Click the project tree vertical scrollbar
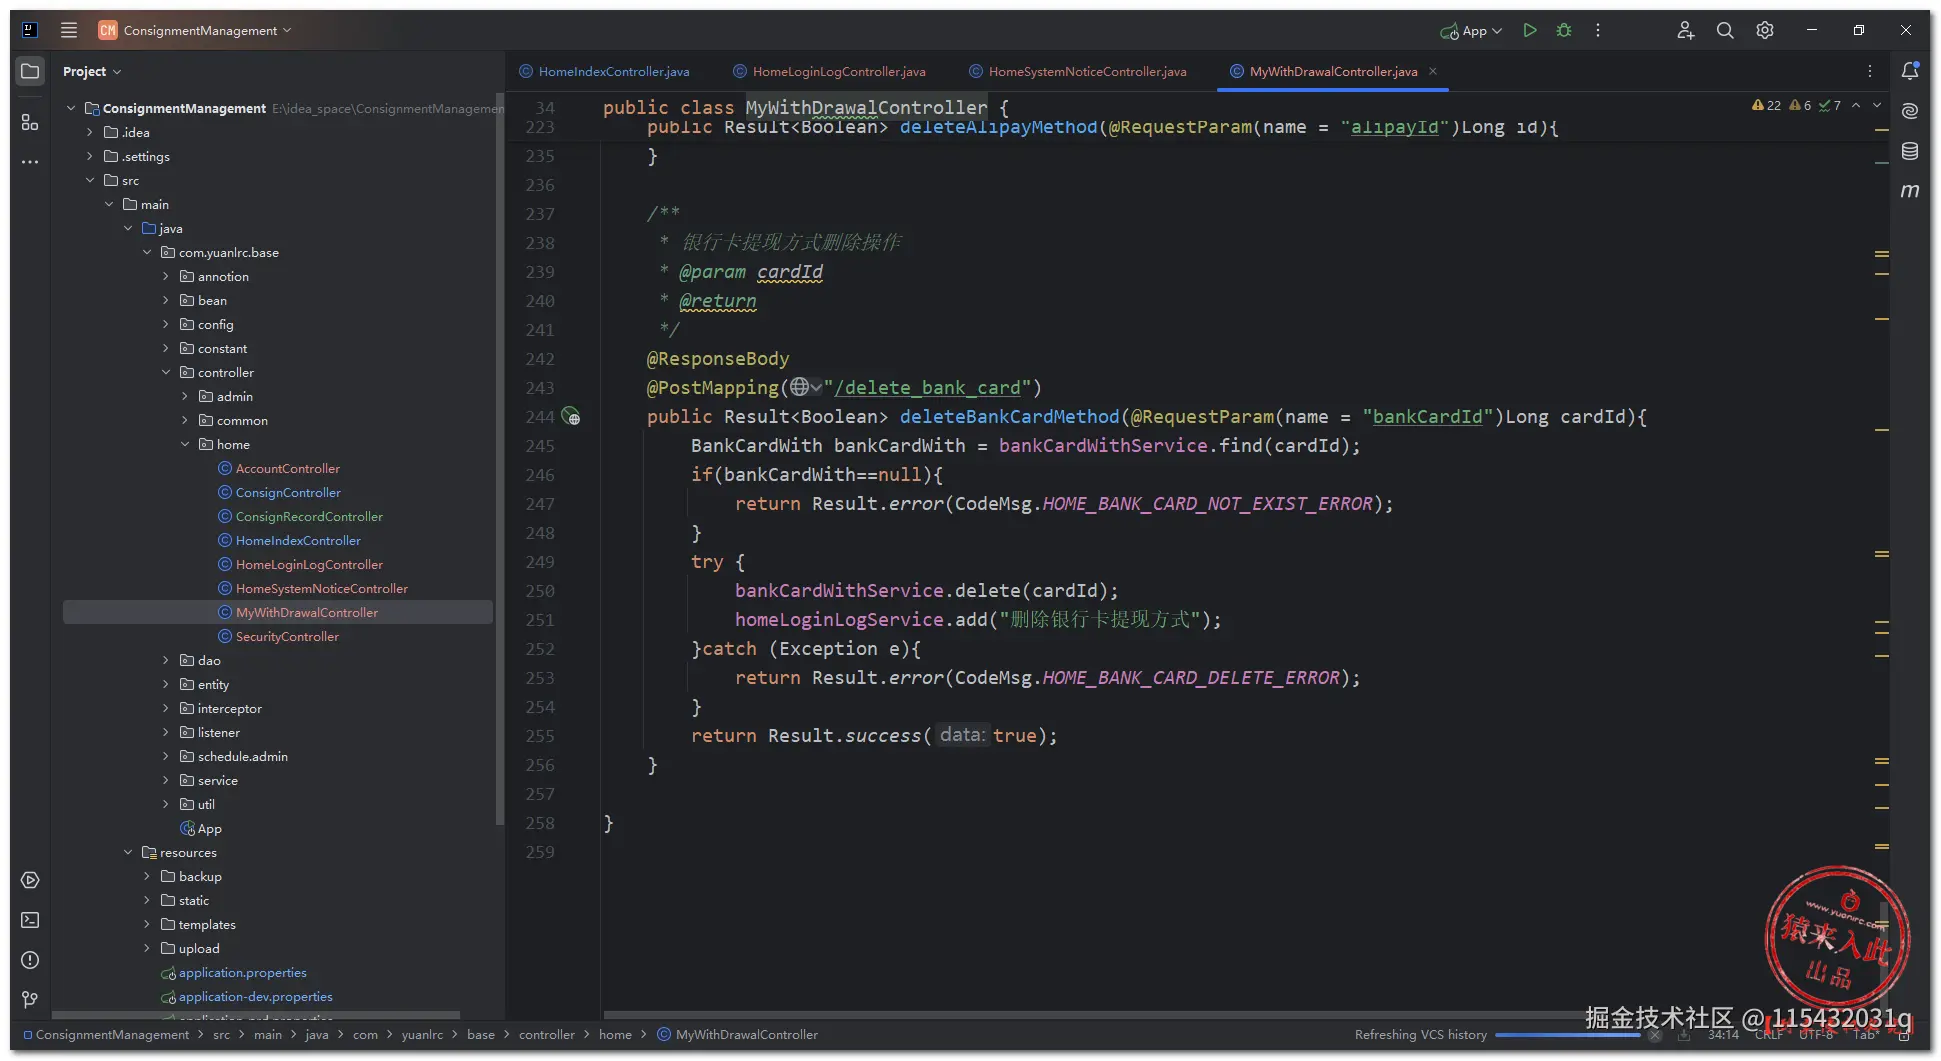This screenshot has width=1941, height=1061. click(x=499, y=460)
